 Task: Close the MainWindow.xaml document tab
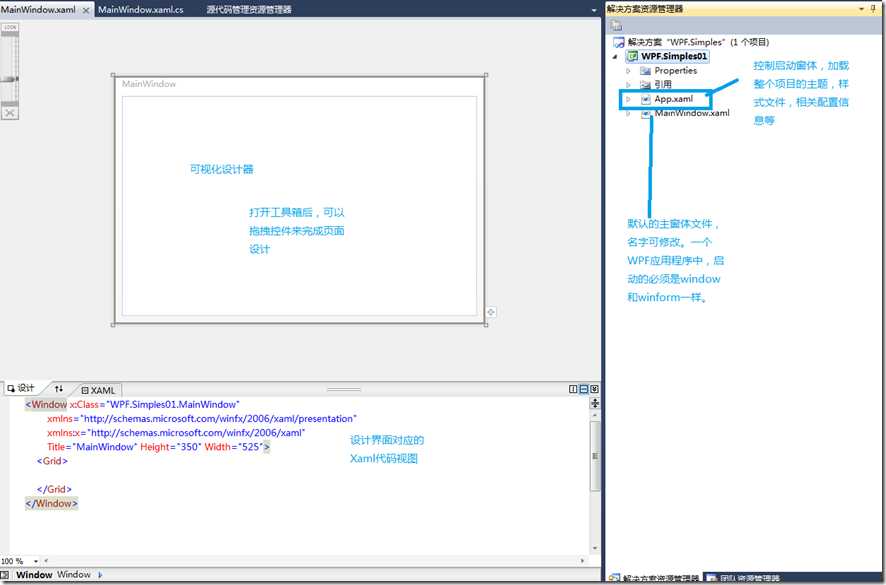point(86,10)
